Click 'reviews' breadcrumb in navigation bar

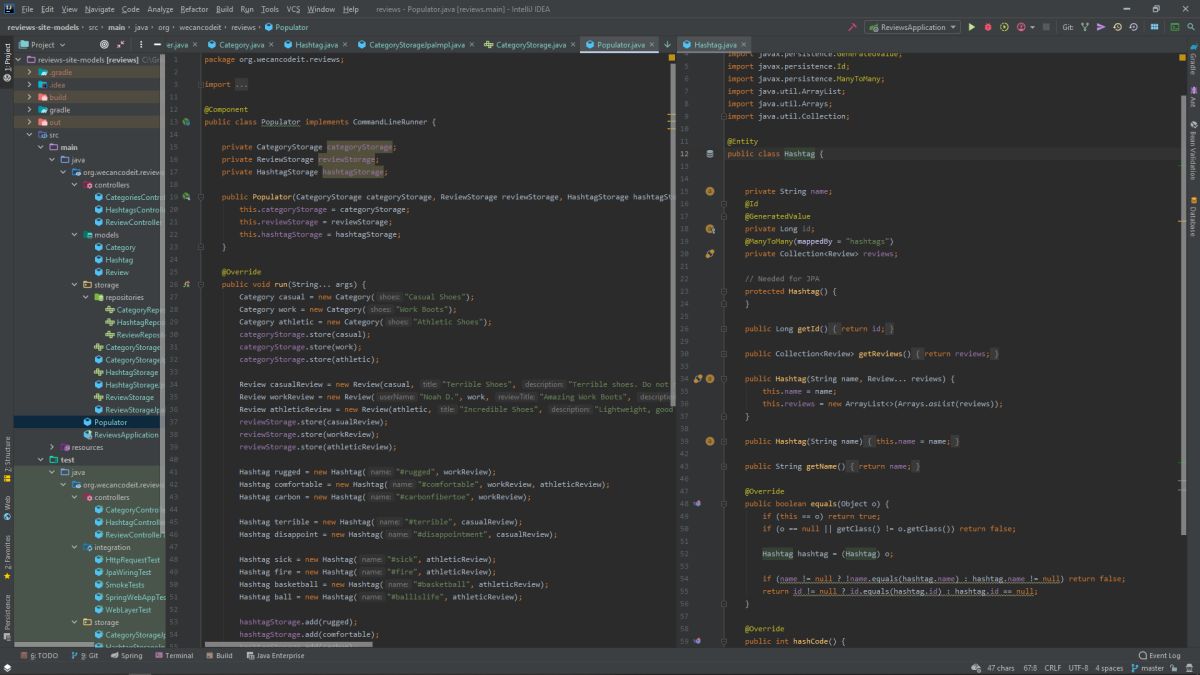click(x=243, y=27)
